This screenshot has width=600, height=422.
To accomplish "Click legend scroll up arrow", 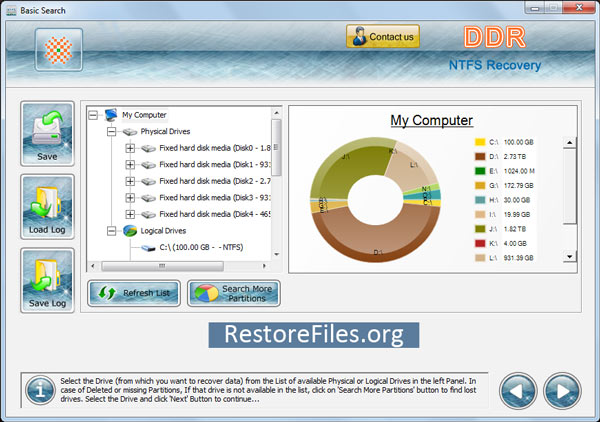I will [569, 142].
